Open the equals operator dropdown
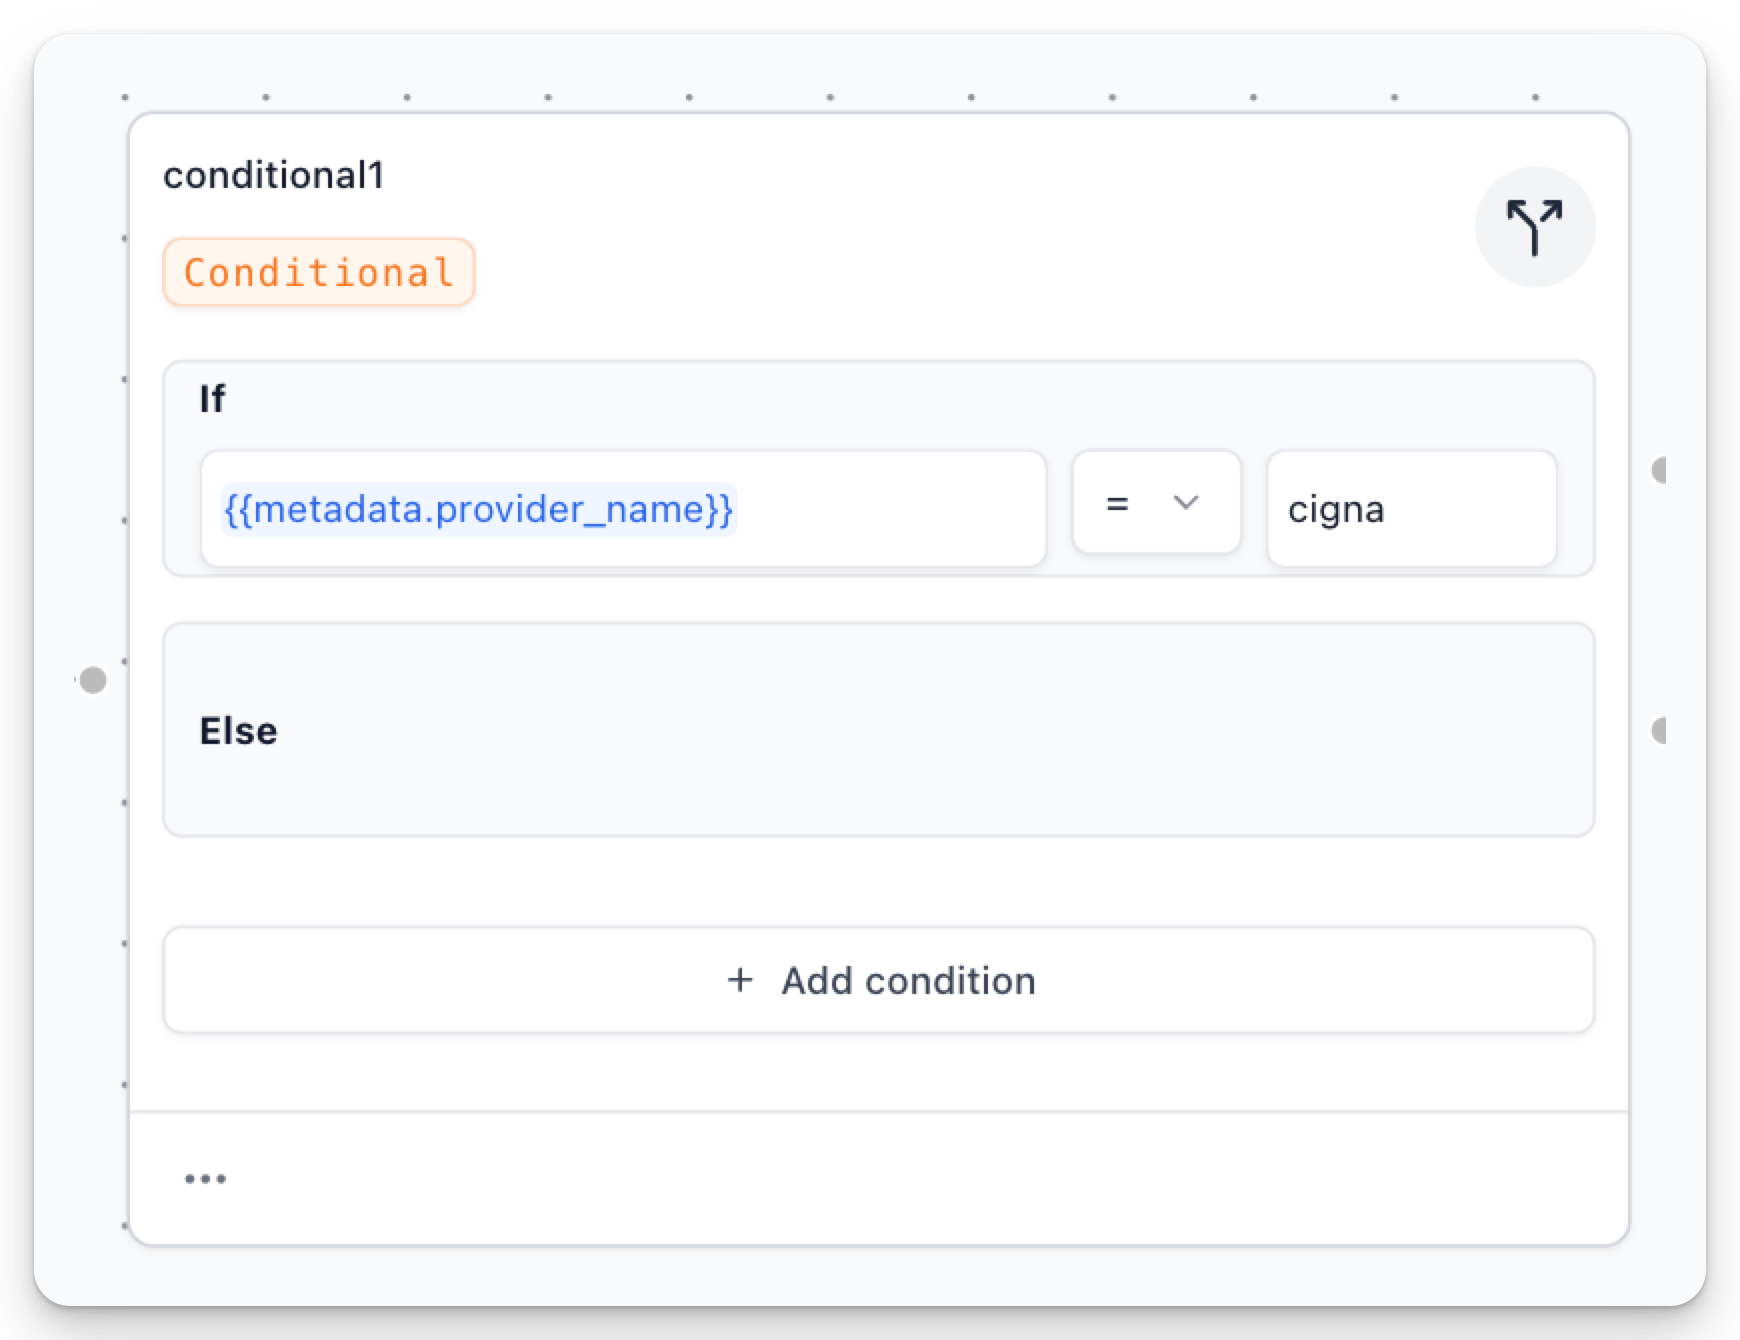This screenshot has height=1340, width=1740. 1155,503
